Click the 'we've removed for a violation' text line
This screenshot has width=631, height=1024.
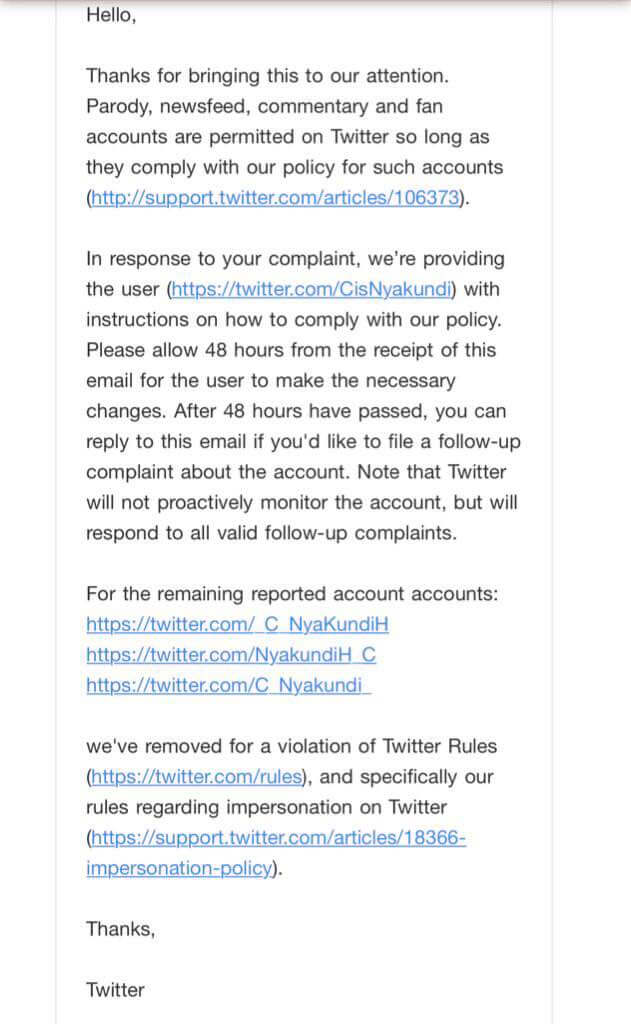pyautogui.click(x=291, y=746)
